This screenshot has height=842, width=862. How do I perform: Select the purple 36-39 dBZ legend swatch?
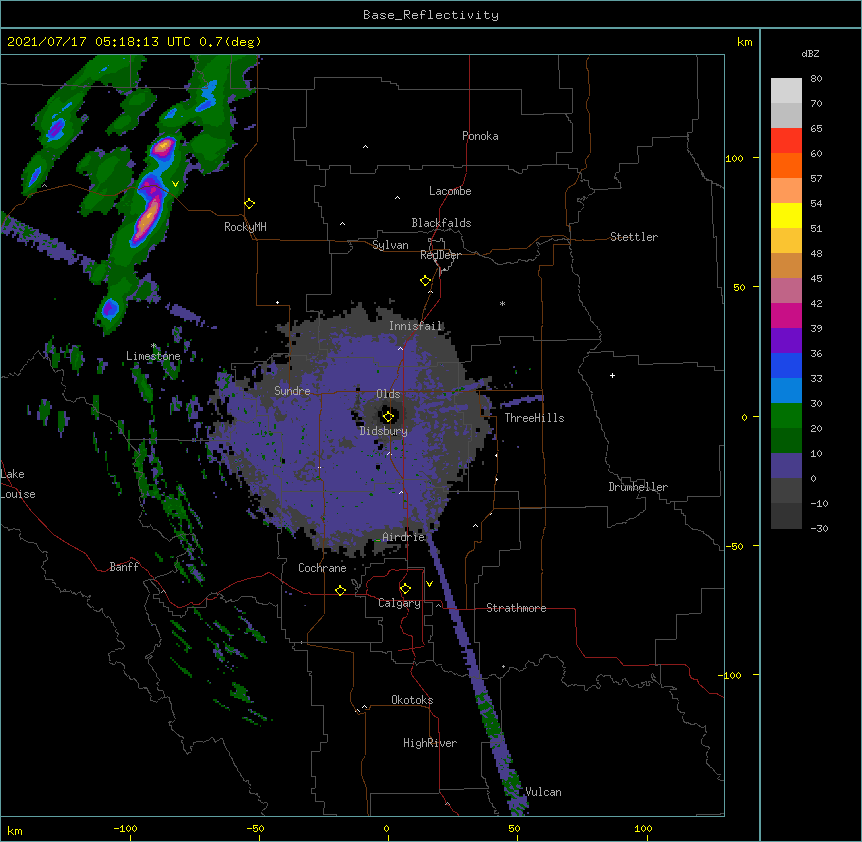786,341
